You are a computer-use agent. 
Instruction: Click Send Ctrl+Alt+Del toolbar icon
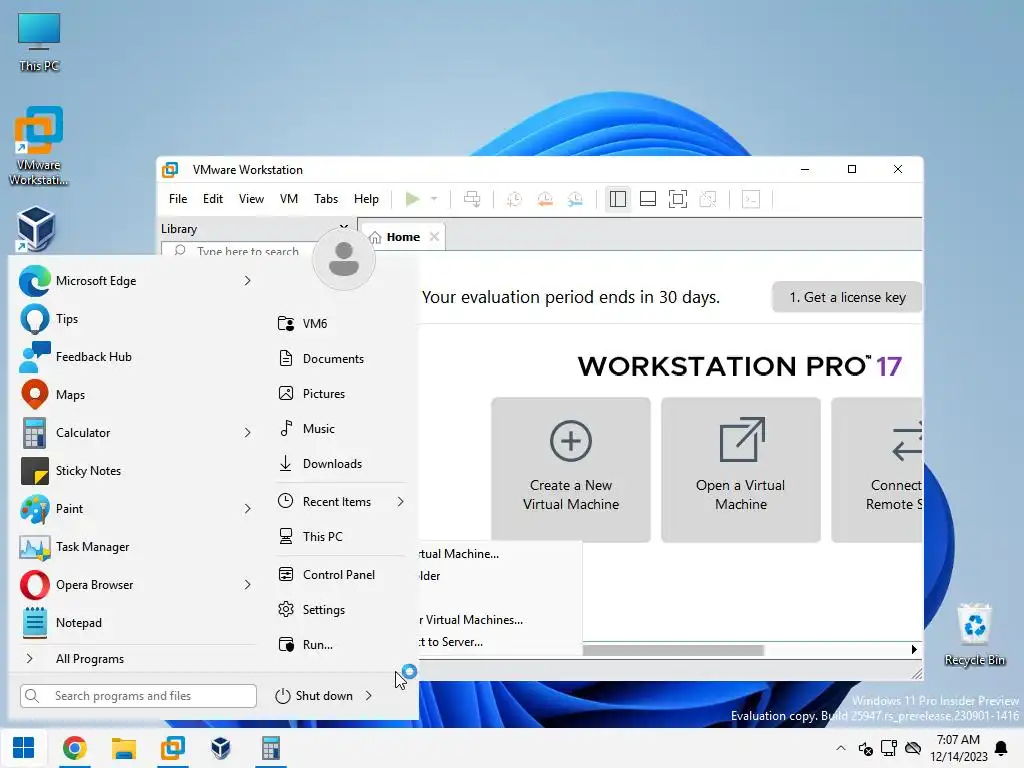(x=472, y=199)
